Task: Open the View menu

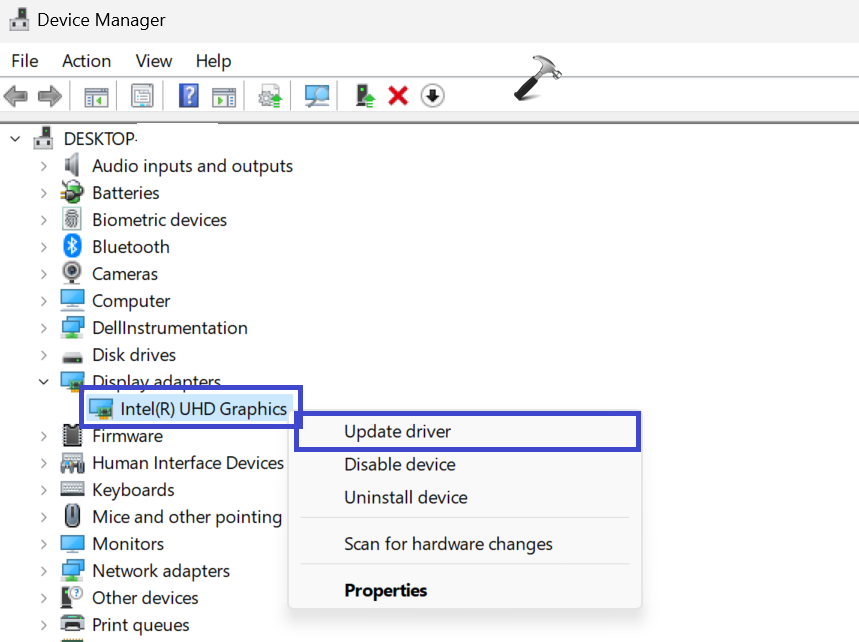Action: point(154,61)
